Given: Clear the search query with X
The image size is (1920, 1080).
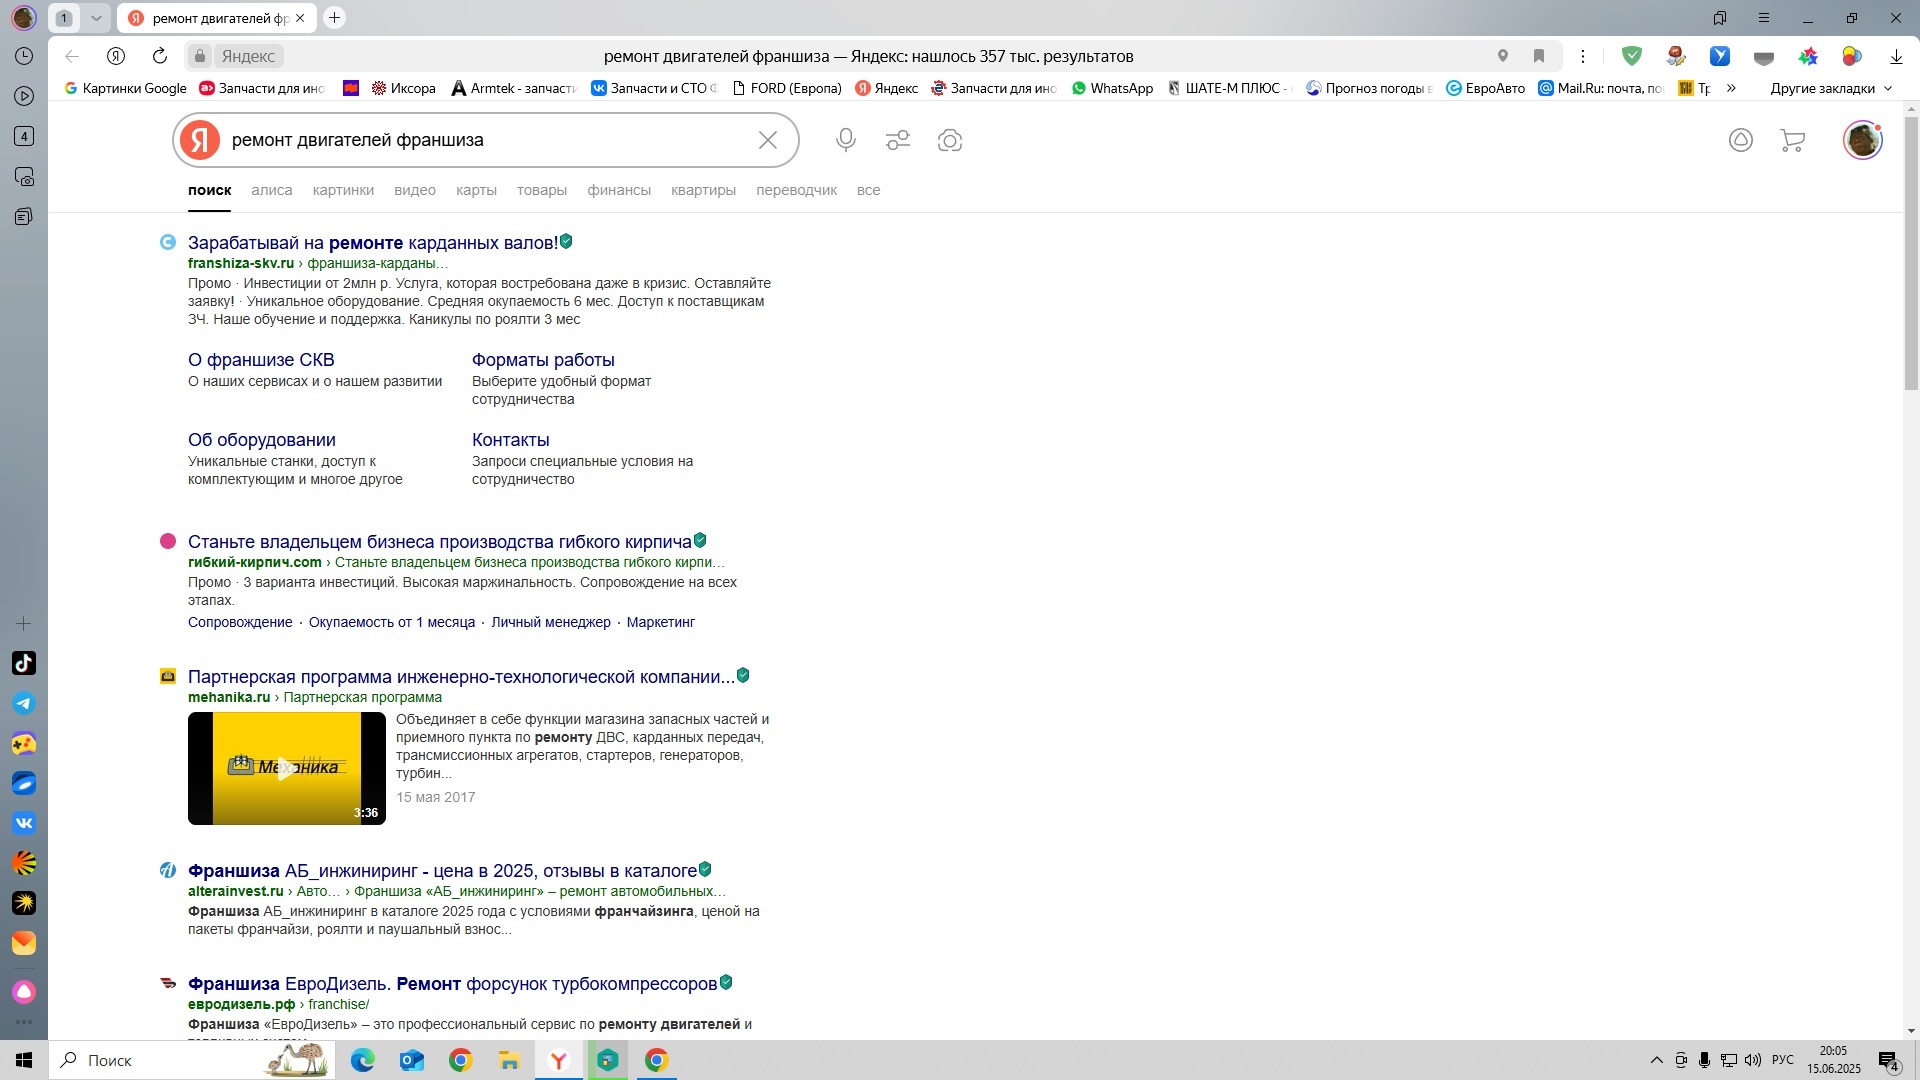Looking at the screenshot, I should [768, 140].
